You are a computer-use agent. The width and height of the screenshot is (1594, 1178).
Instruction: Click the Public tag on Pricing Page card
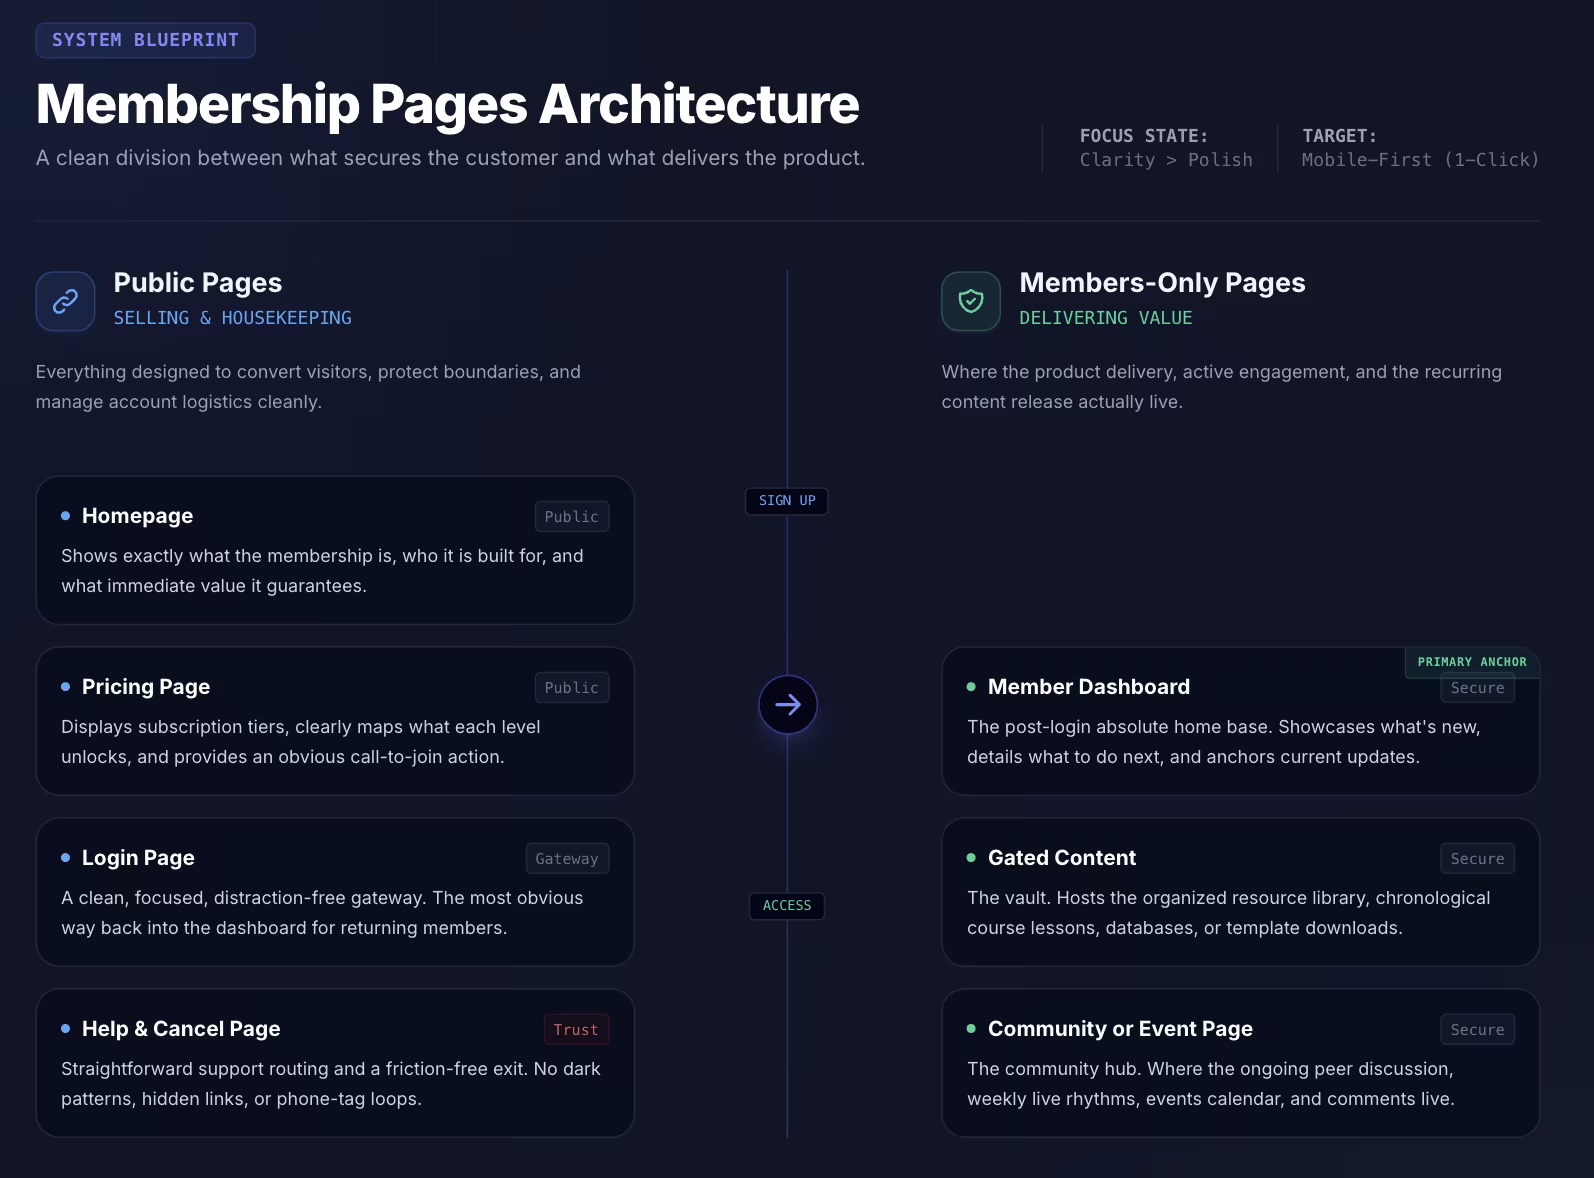coord(572,688)
